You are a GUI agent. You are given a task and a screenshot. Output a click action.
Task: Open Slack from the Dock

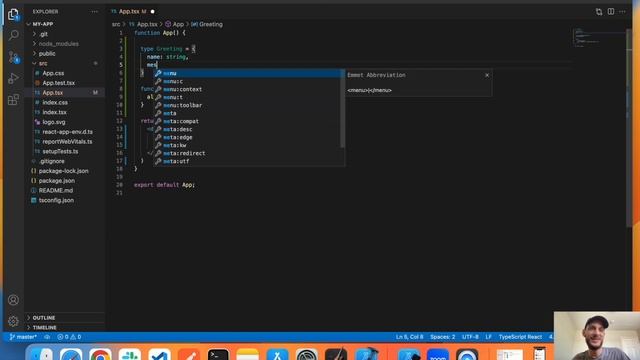click(130, 354)
